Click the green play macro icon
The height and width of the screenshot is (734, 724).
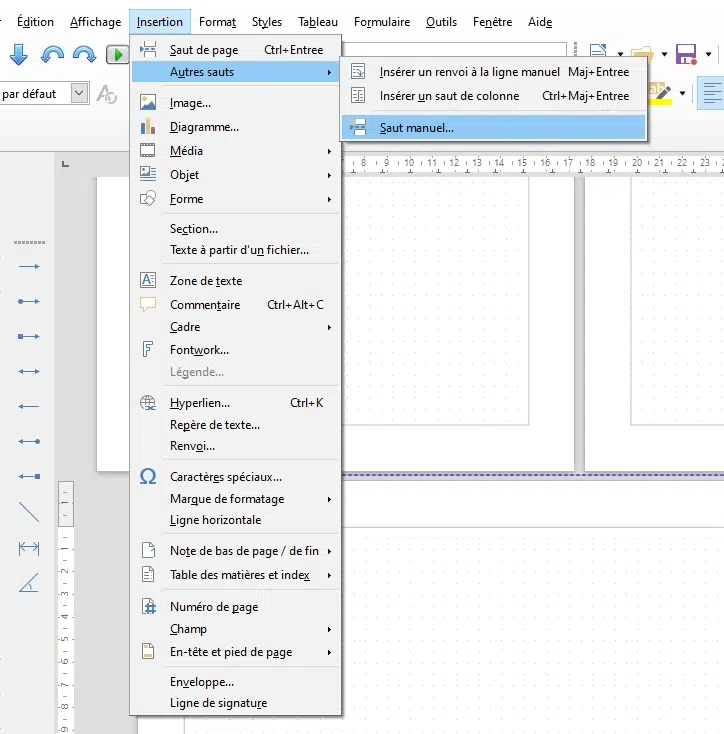point(117,54)
